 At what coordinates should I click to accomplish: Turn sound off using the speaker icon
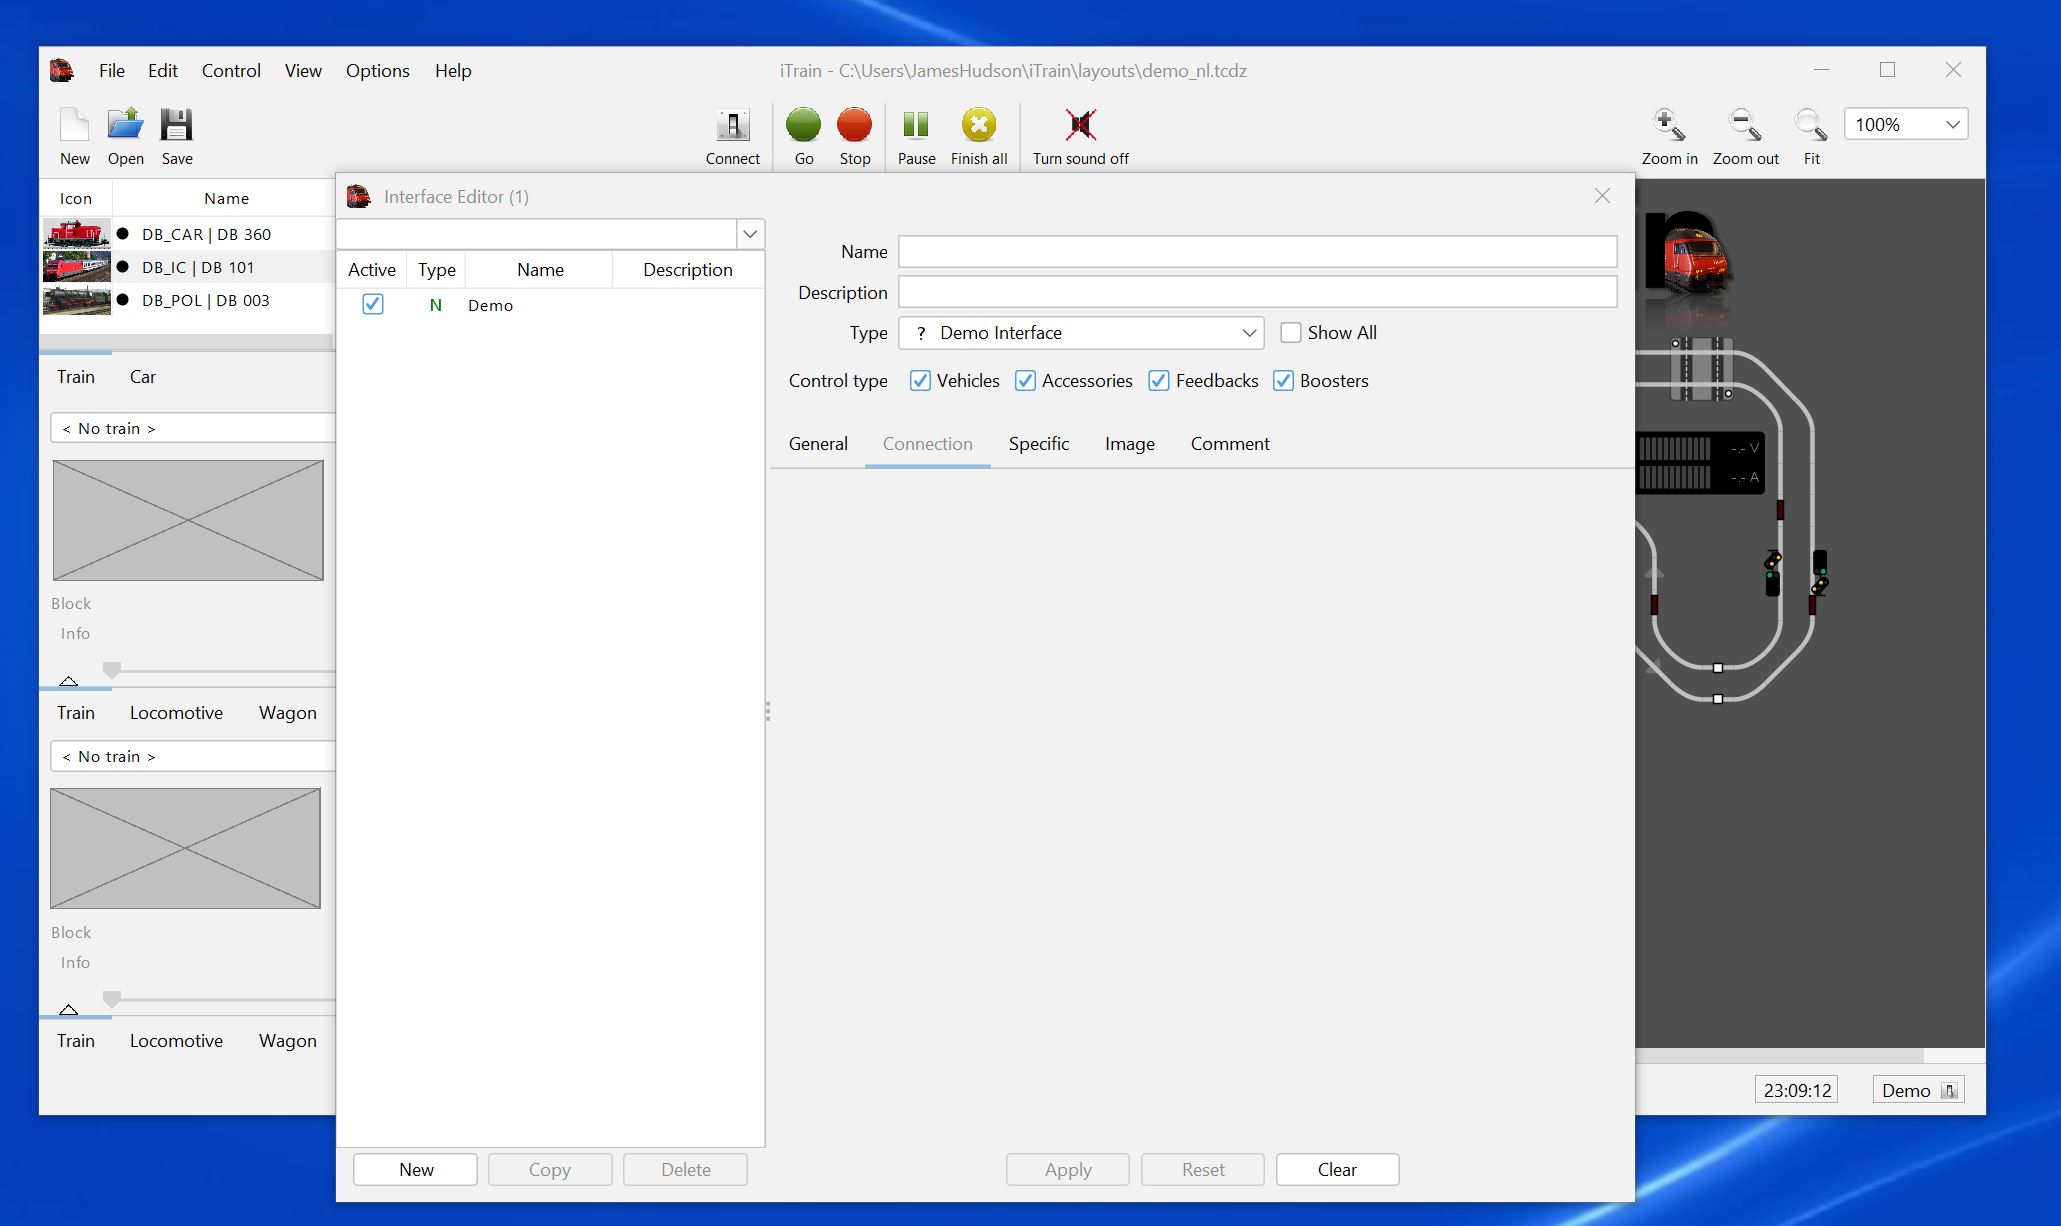1081,125
